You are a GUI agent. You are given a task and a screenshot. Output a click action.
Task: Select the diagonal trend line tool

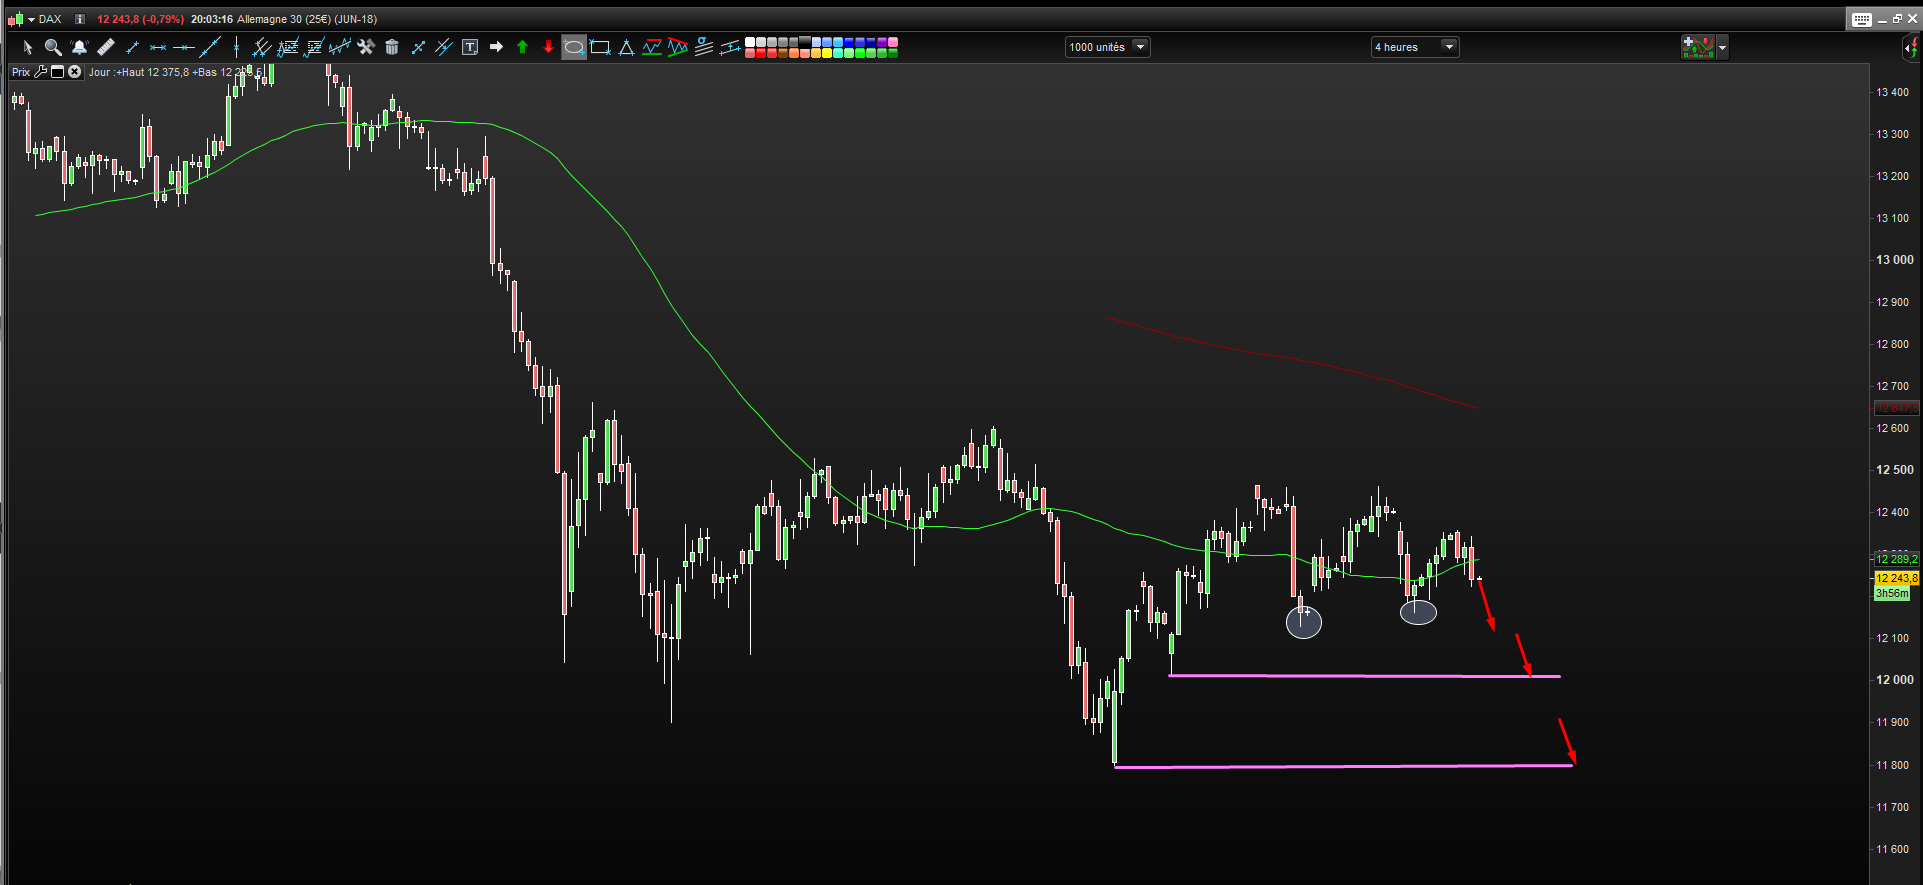[x=209, y=47]
